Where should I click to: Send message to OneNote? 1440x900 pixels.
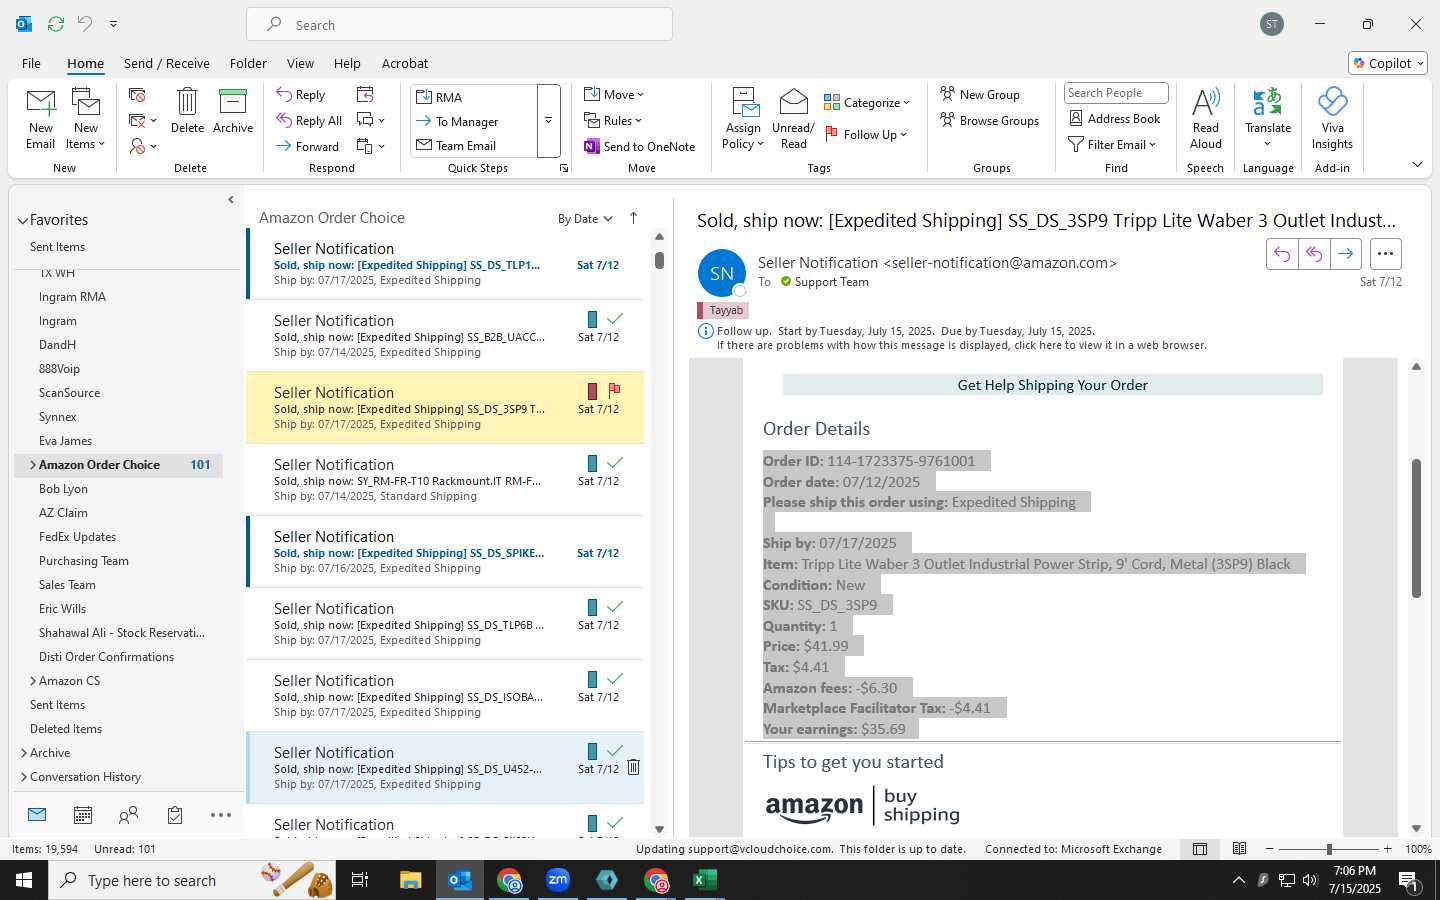(x=640, y=146)
